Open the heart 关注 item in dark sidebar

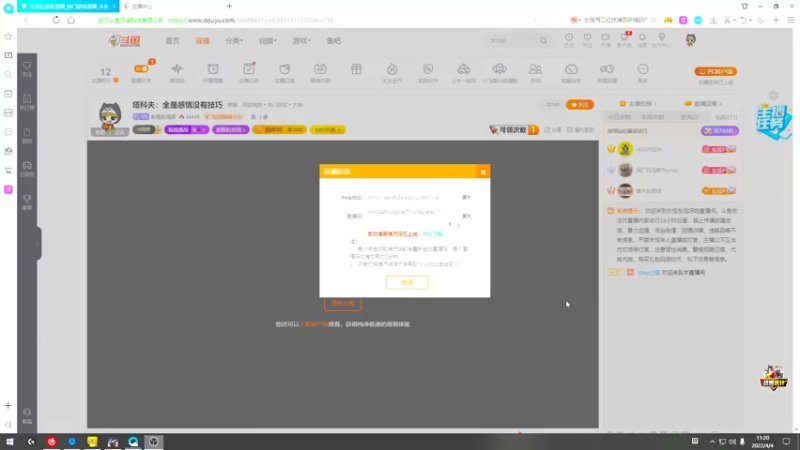(x=27, y=69)
